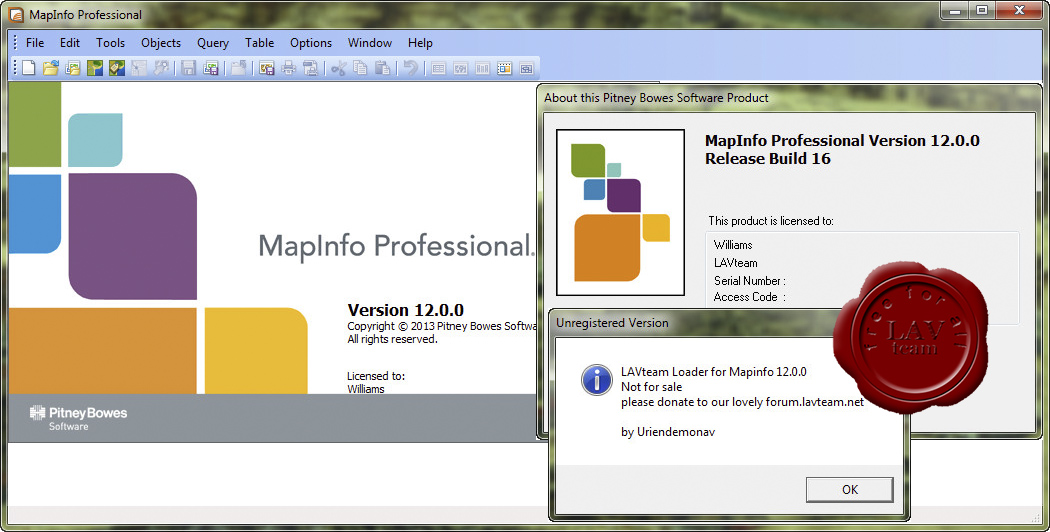
Task: Click the Save floppy disk icon
Action: tap(189, 68)
